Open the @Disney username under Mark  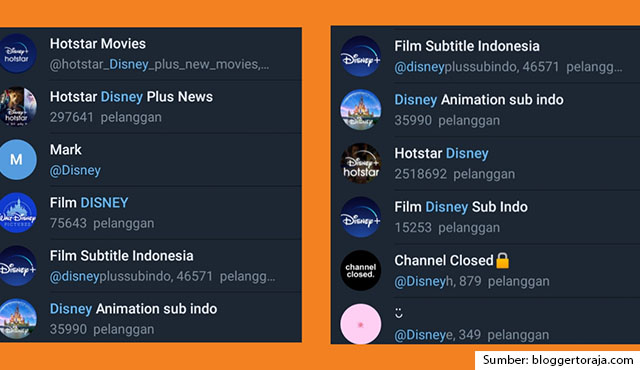(x=75, y=171)
